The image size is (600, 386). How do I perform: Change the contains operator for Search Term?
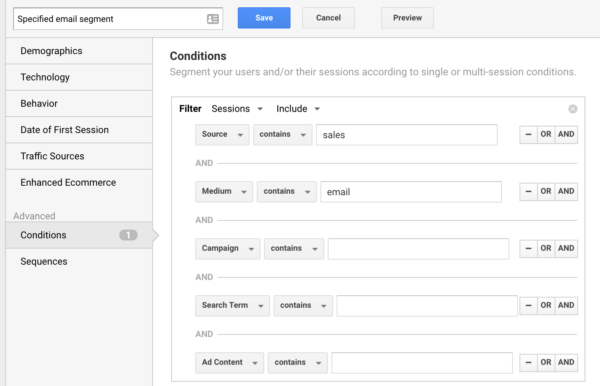(303, 306)
